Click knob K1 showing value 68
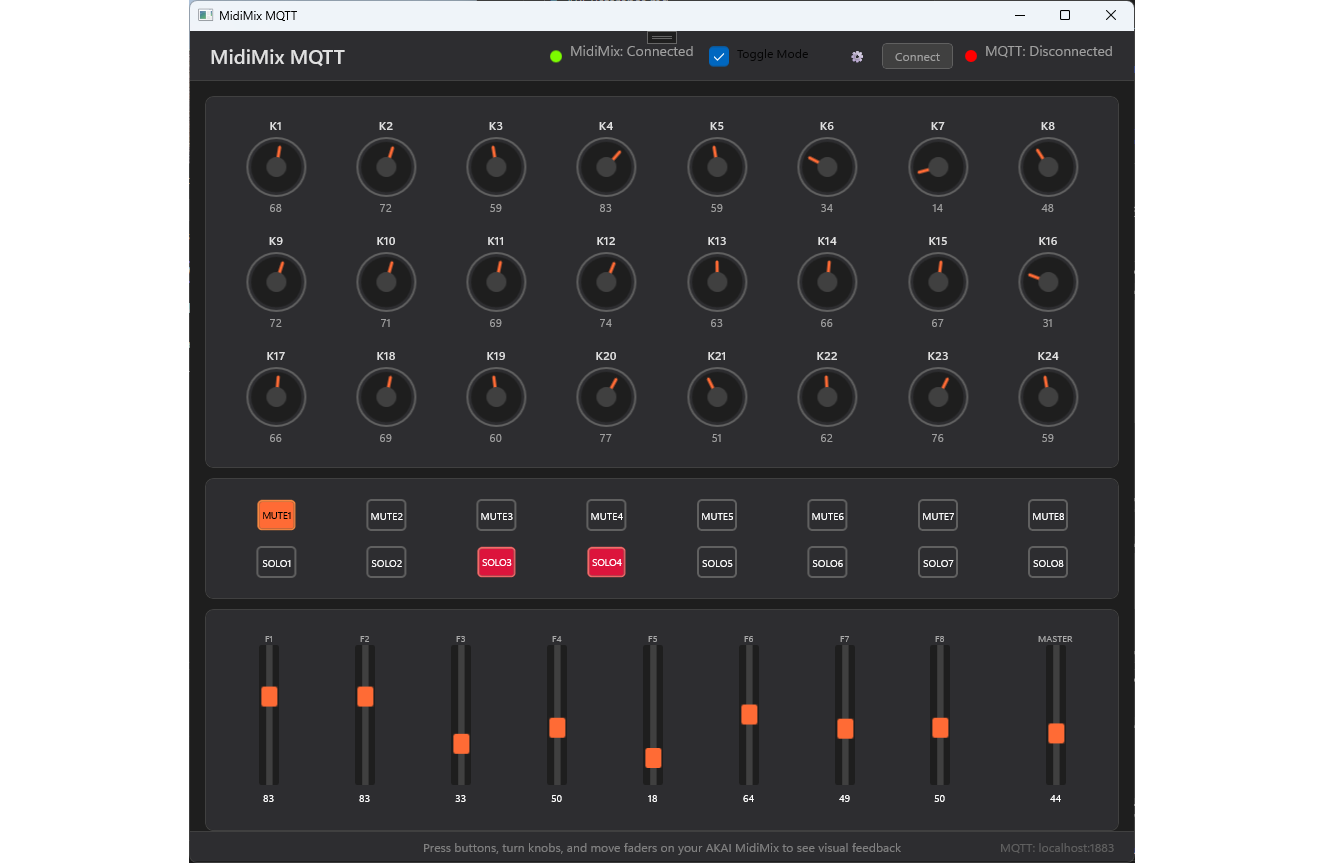This screenshot has width=1324, height=863. pos(276,167)
